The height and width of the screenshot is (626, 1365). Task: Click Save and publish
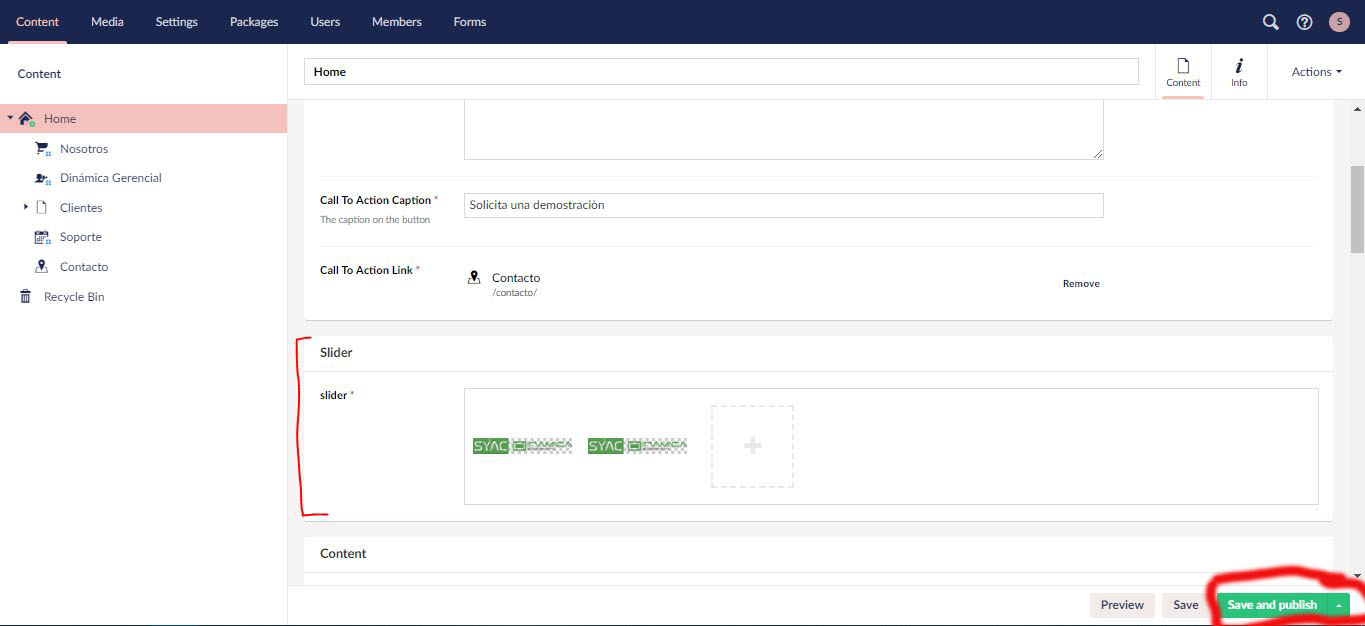pyautogui.click(x=1272, y=605)
